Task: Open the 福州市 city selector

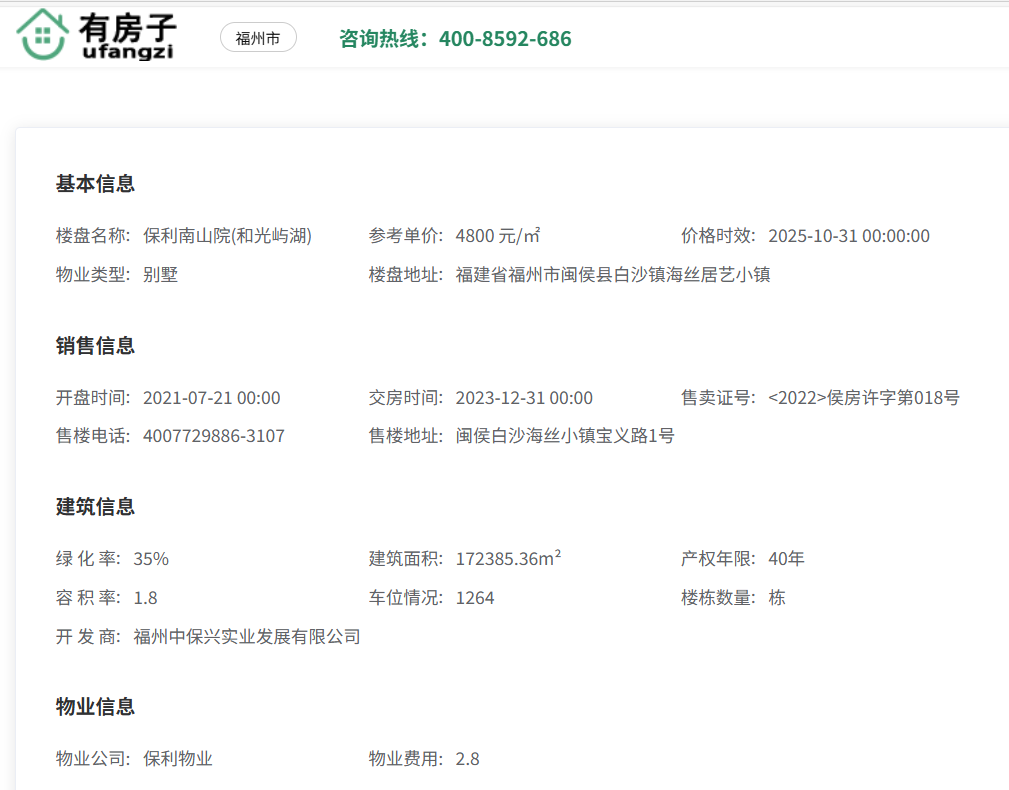Action: [258, 39]
